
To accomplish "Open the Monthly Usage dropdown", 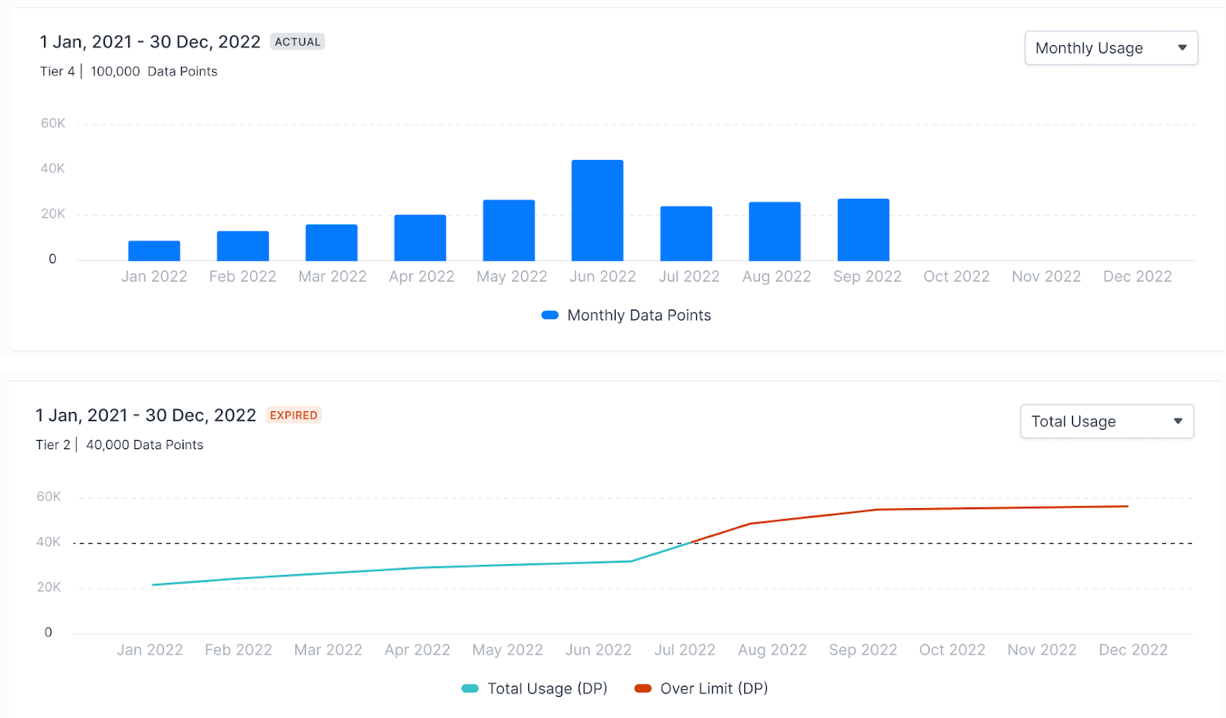I will coord(1110,47).
